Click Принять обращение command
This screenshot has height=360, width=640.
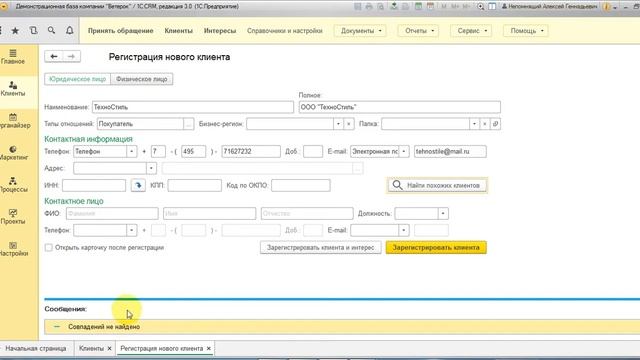[121, 31]
